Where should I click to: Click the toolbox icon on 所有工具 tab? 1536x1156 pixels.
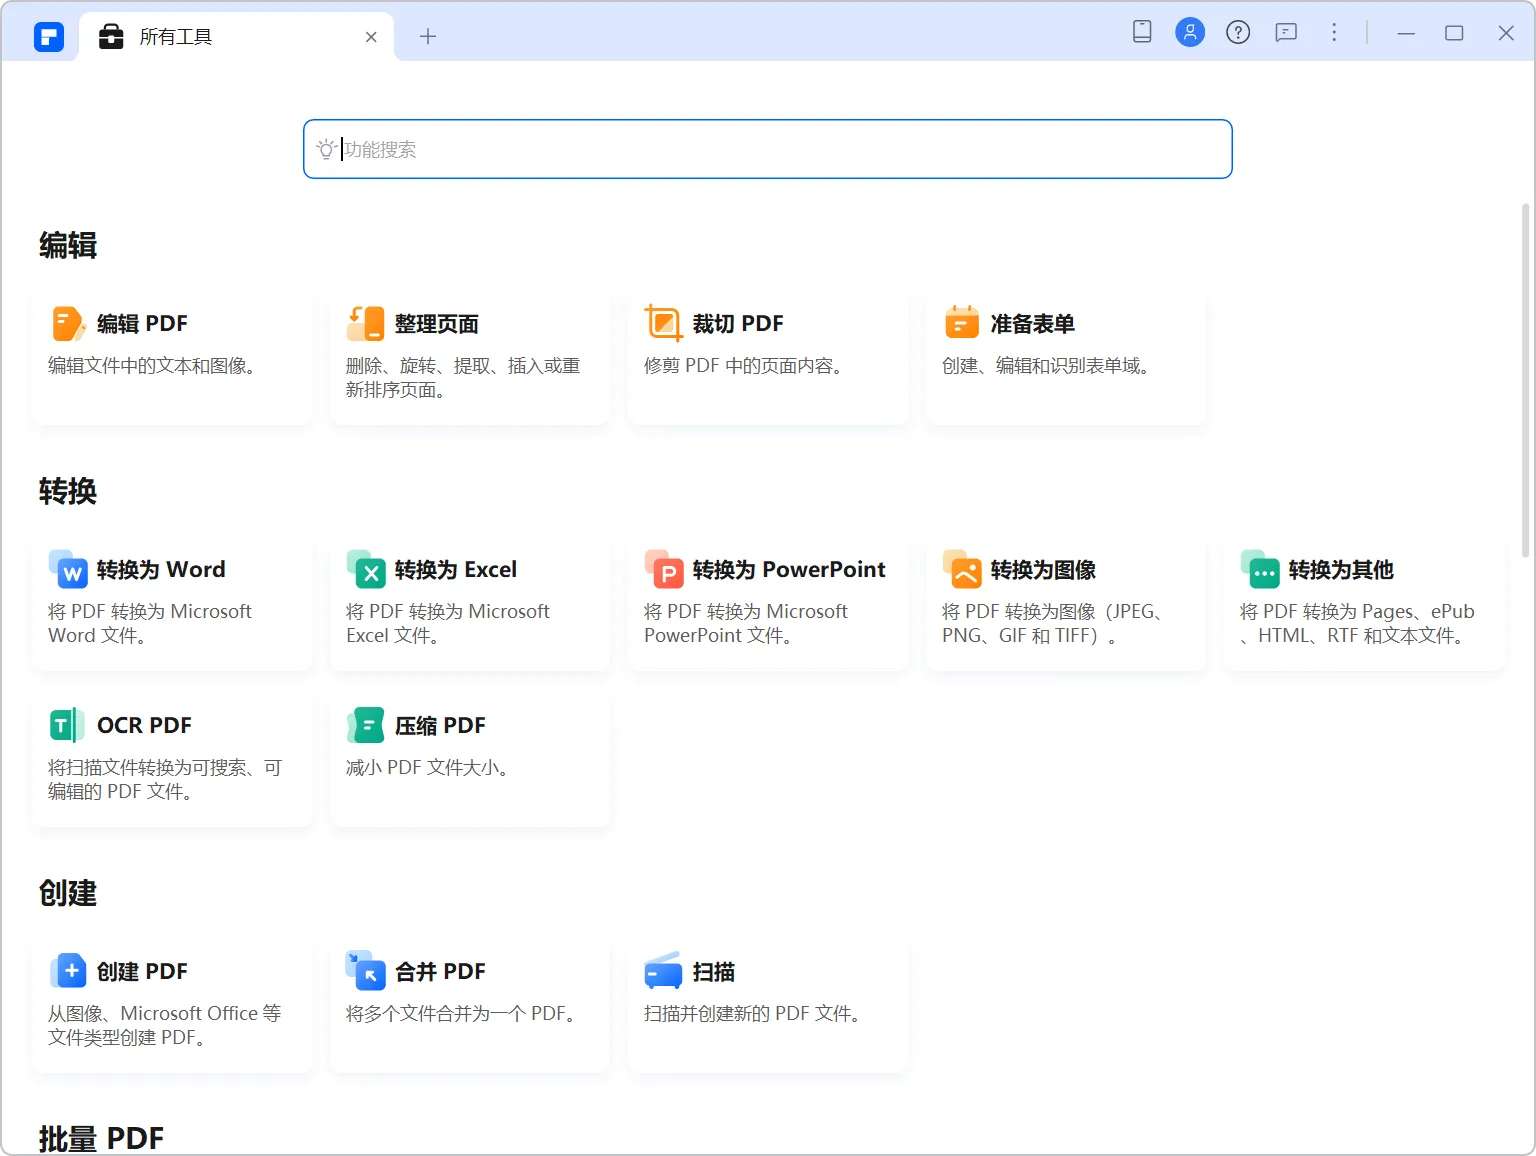pos(111,37)
